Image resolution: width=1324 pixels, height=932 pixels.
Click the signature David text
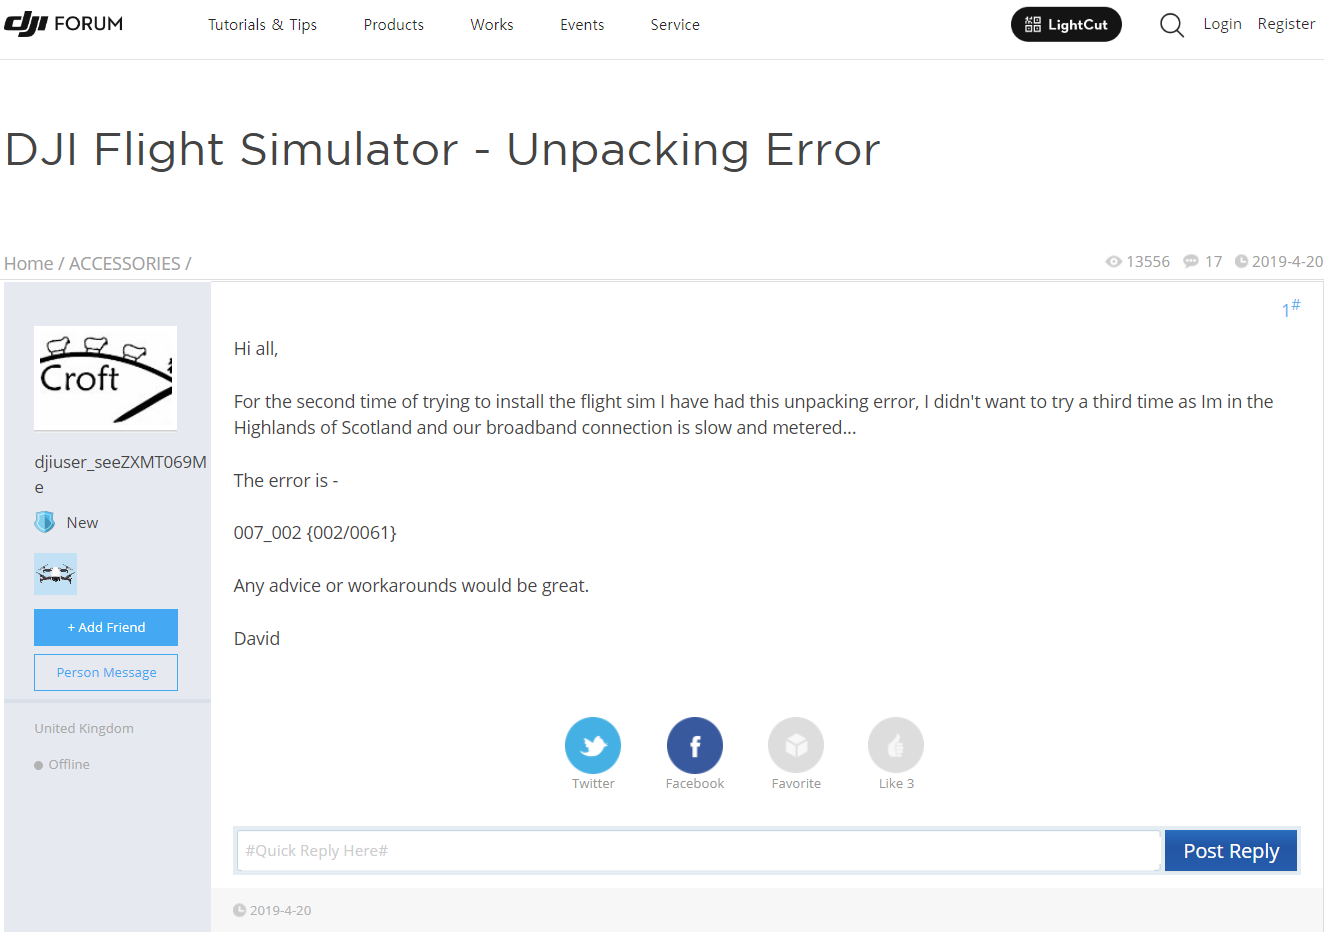pos(257,639)
